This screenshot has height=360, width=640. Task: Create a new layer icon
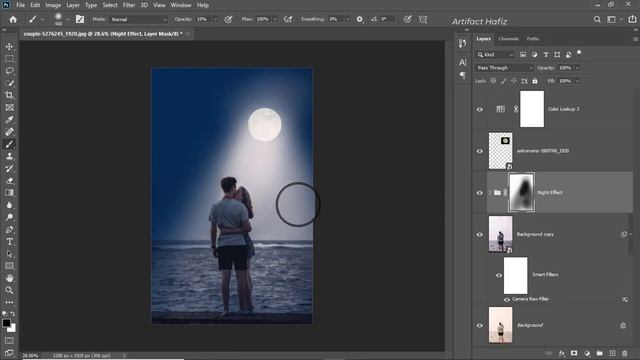(612, 353)
